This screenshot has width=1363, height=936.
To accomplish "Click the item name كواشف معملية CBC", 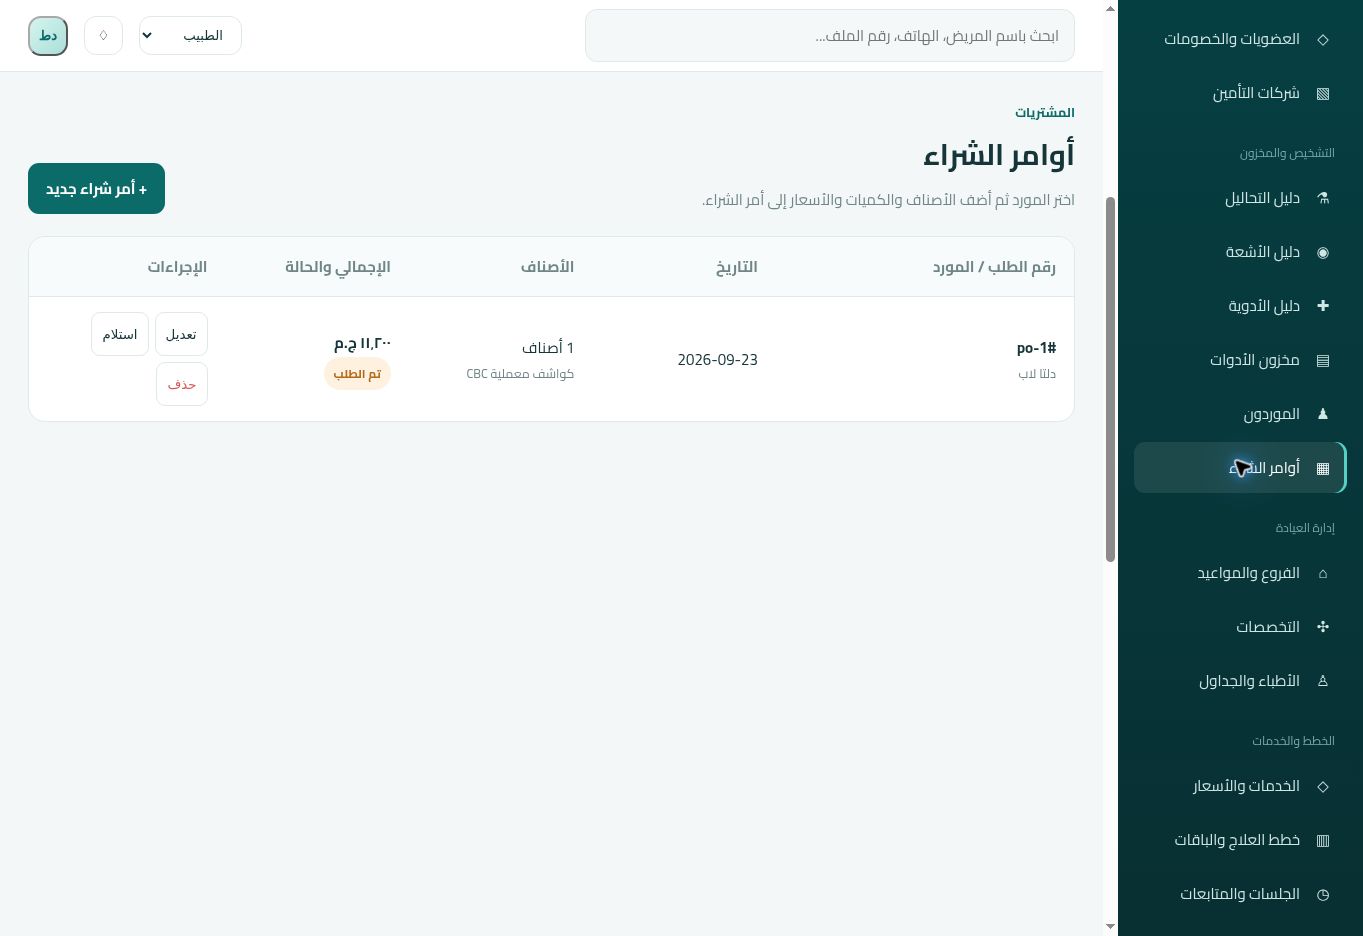I will (520, 374).
